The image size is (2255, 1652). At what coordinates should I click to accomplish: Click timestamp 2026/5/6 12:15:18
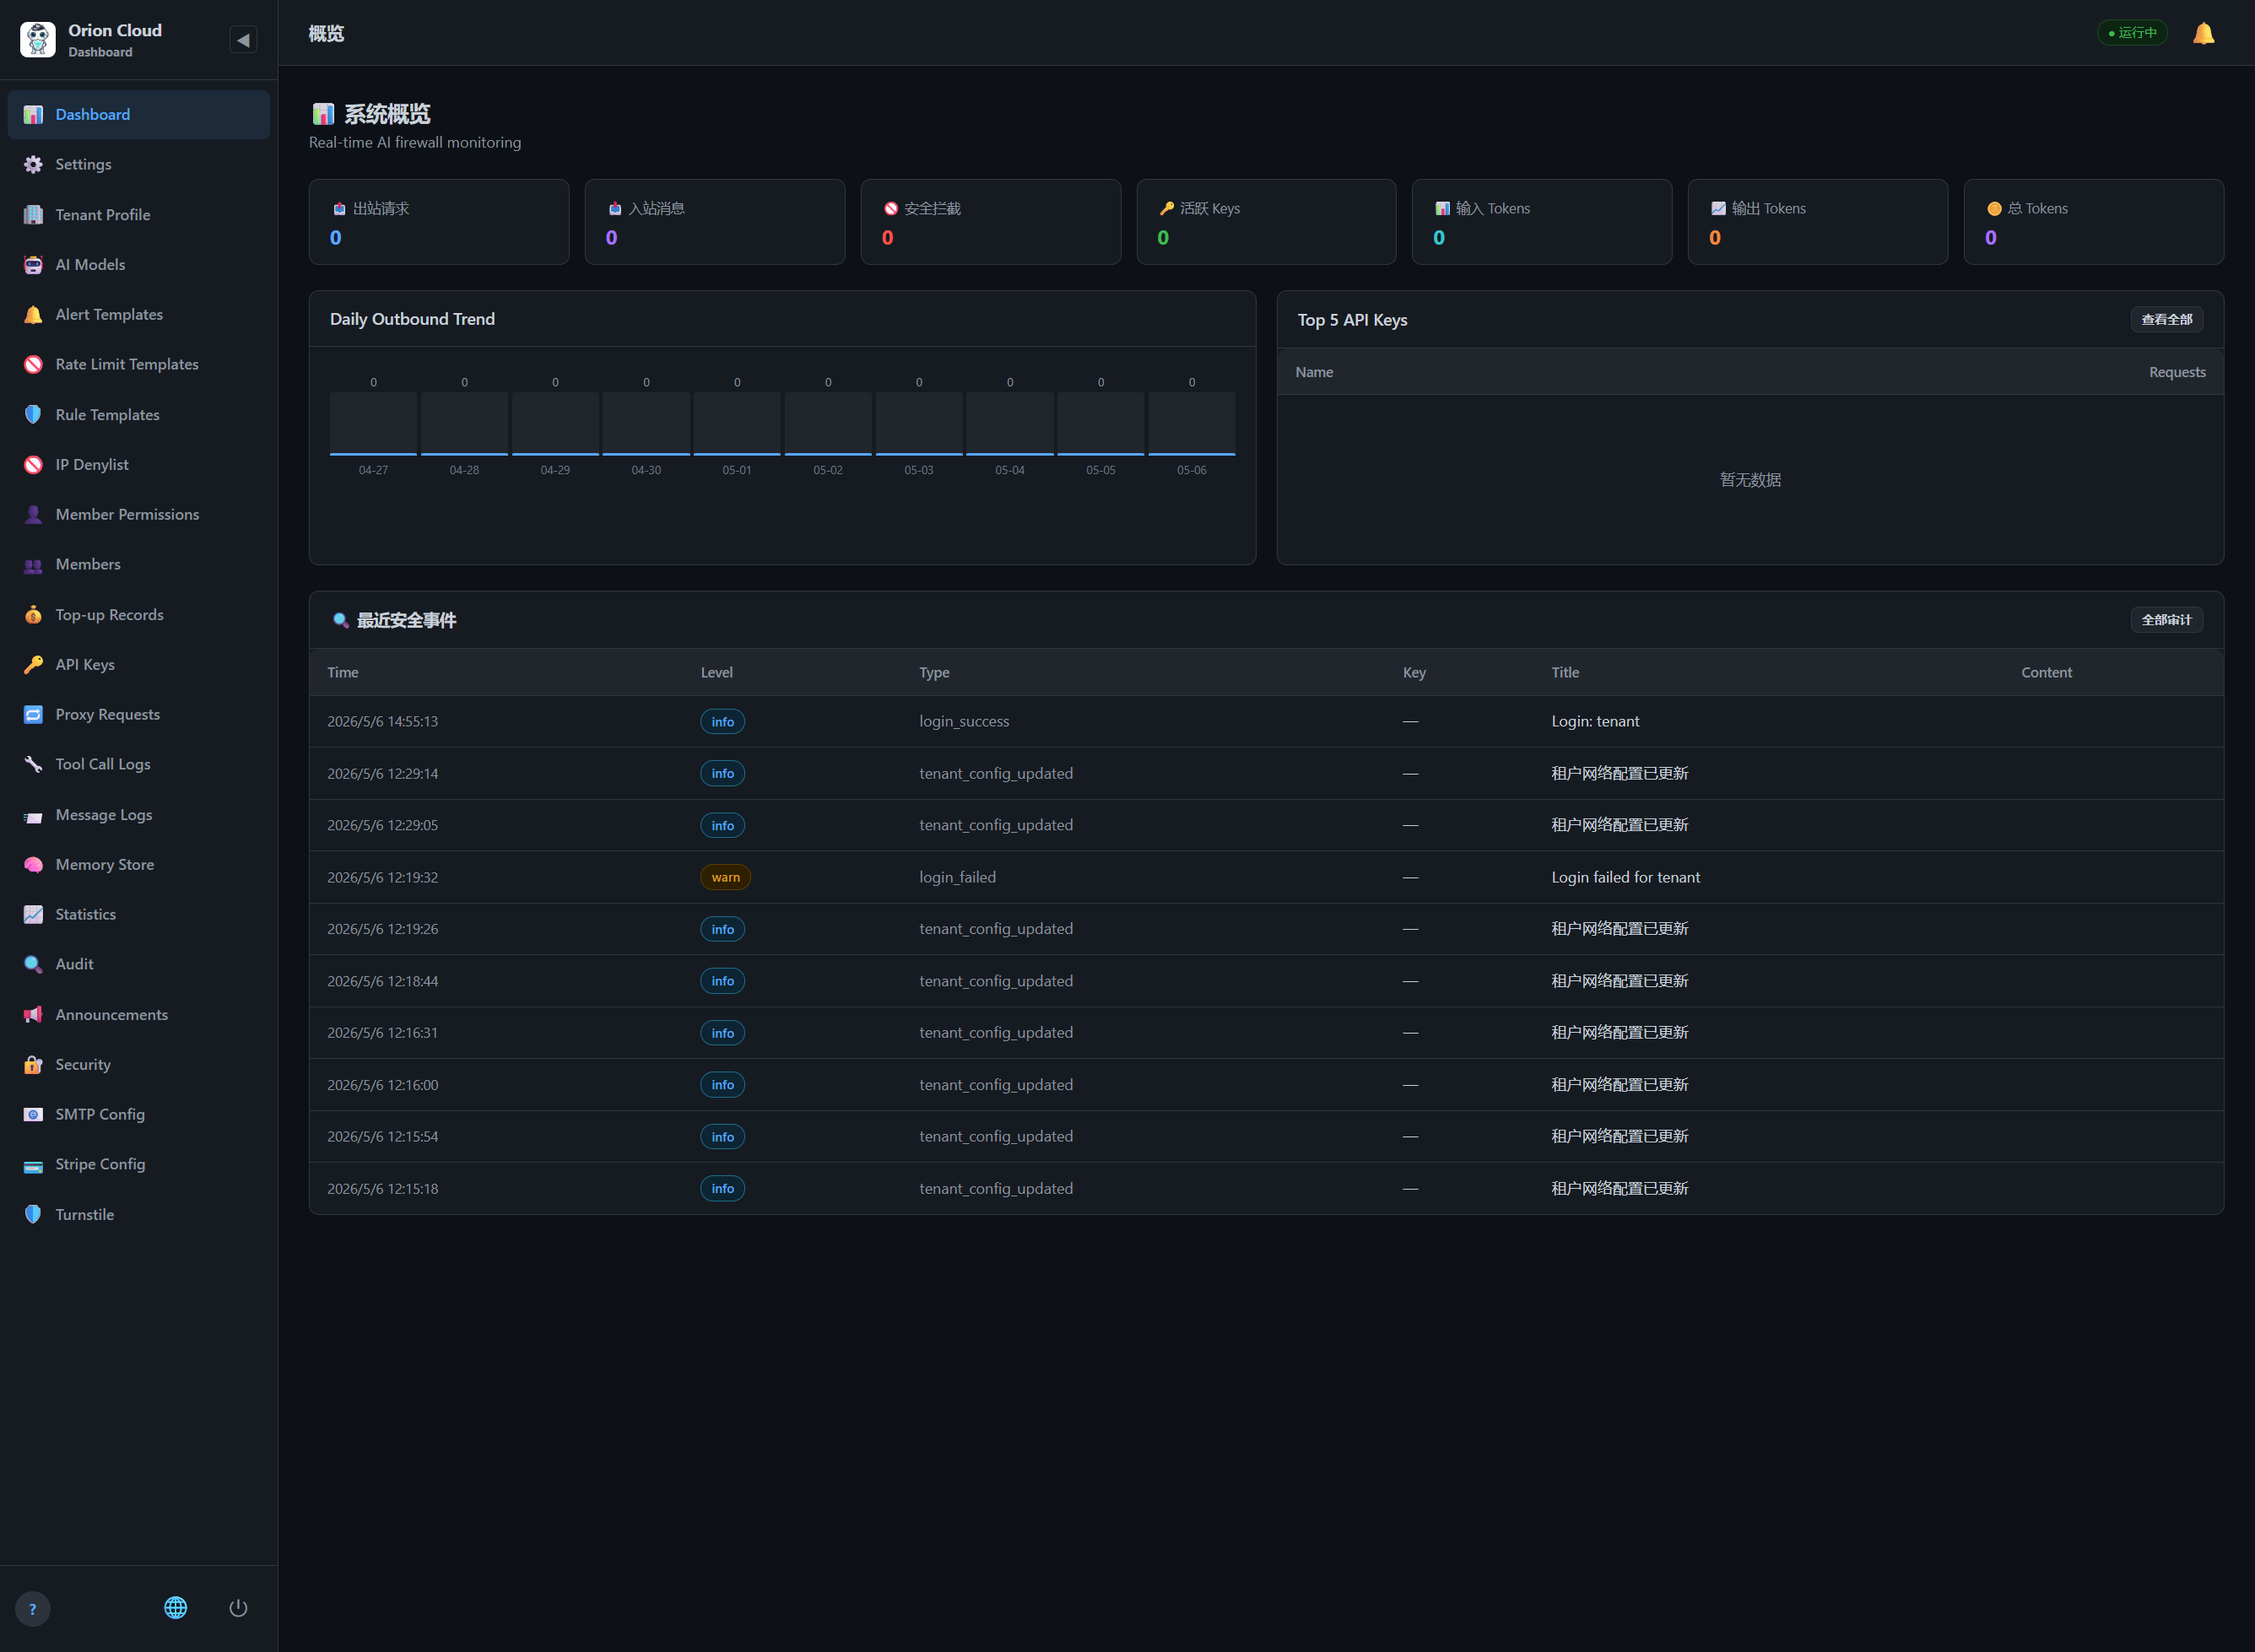tap(383, 1189)
